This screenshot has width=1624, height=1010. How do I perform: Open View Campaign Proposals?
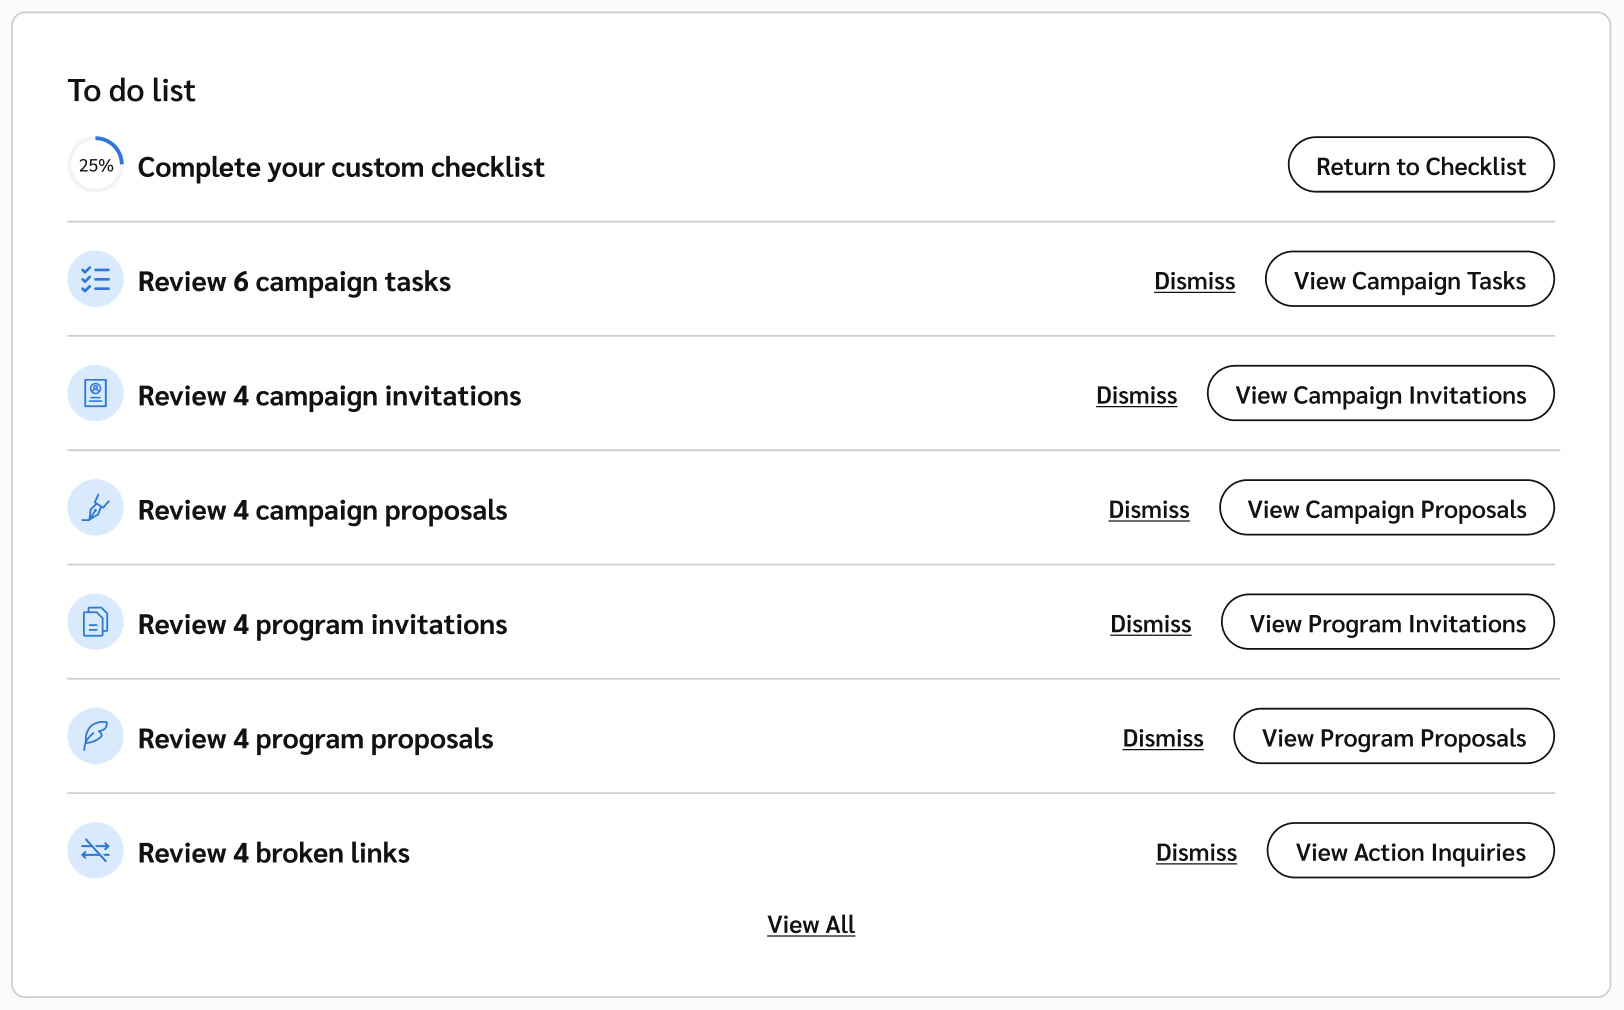[1387, 508]
